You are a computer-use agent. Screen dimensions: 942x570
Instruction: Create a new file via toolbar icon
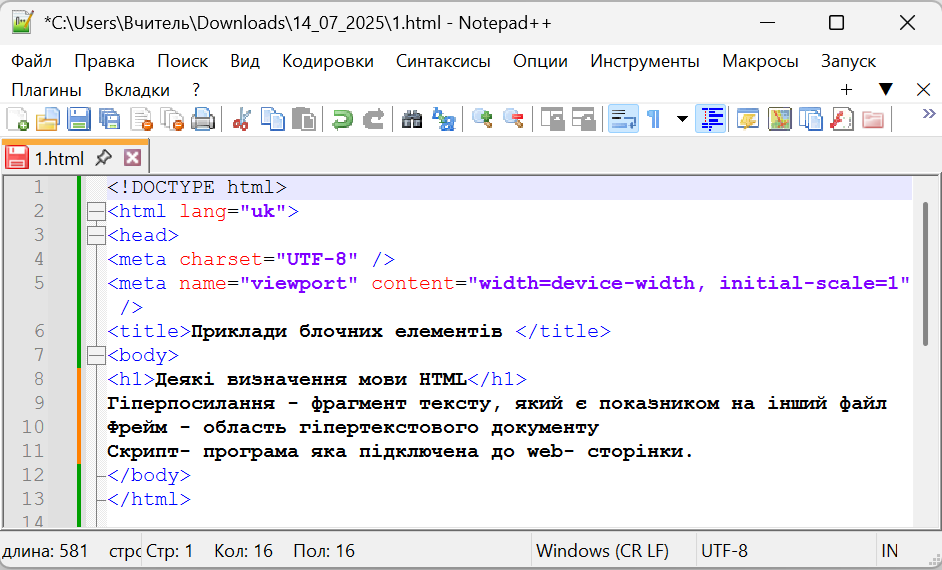click(x=17, y=120)
